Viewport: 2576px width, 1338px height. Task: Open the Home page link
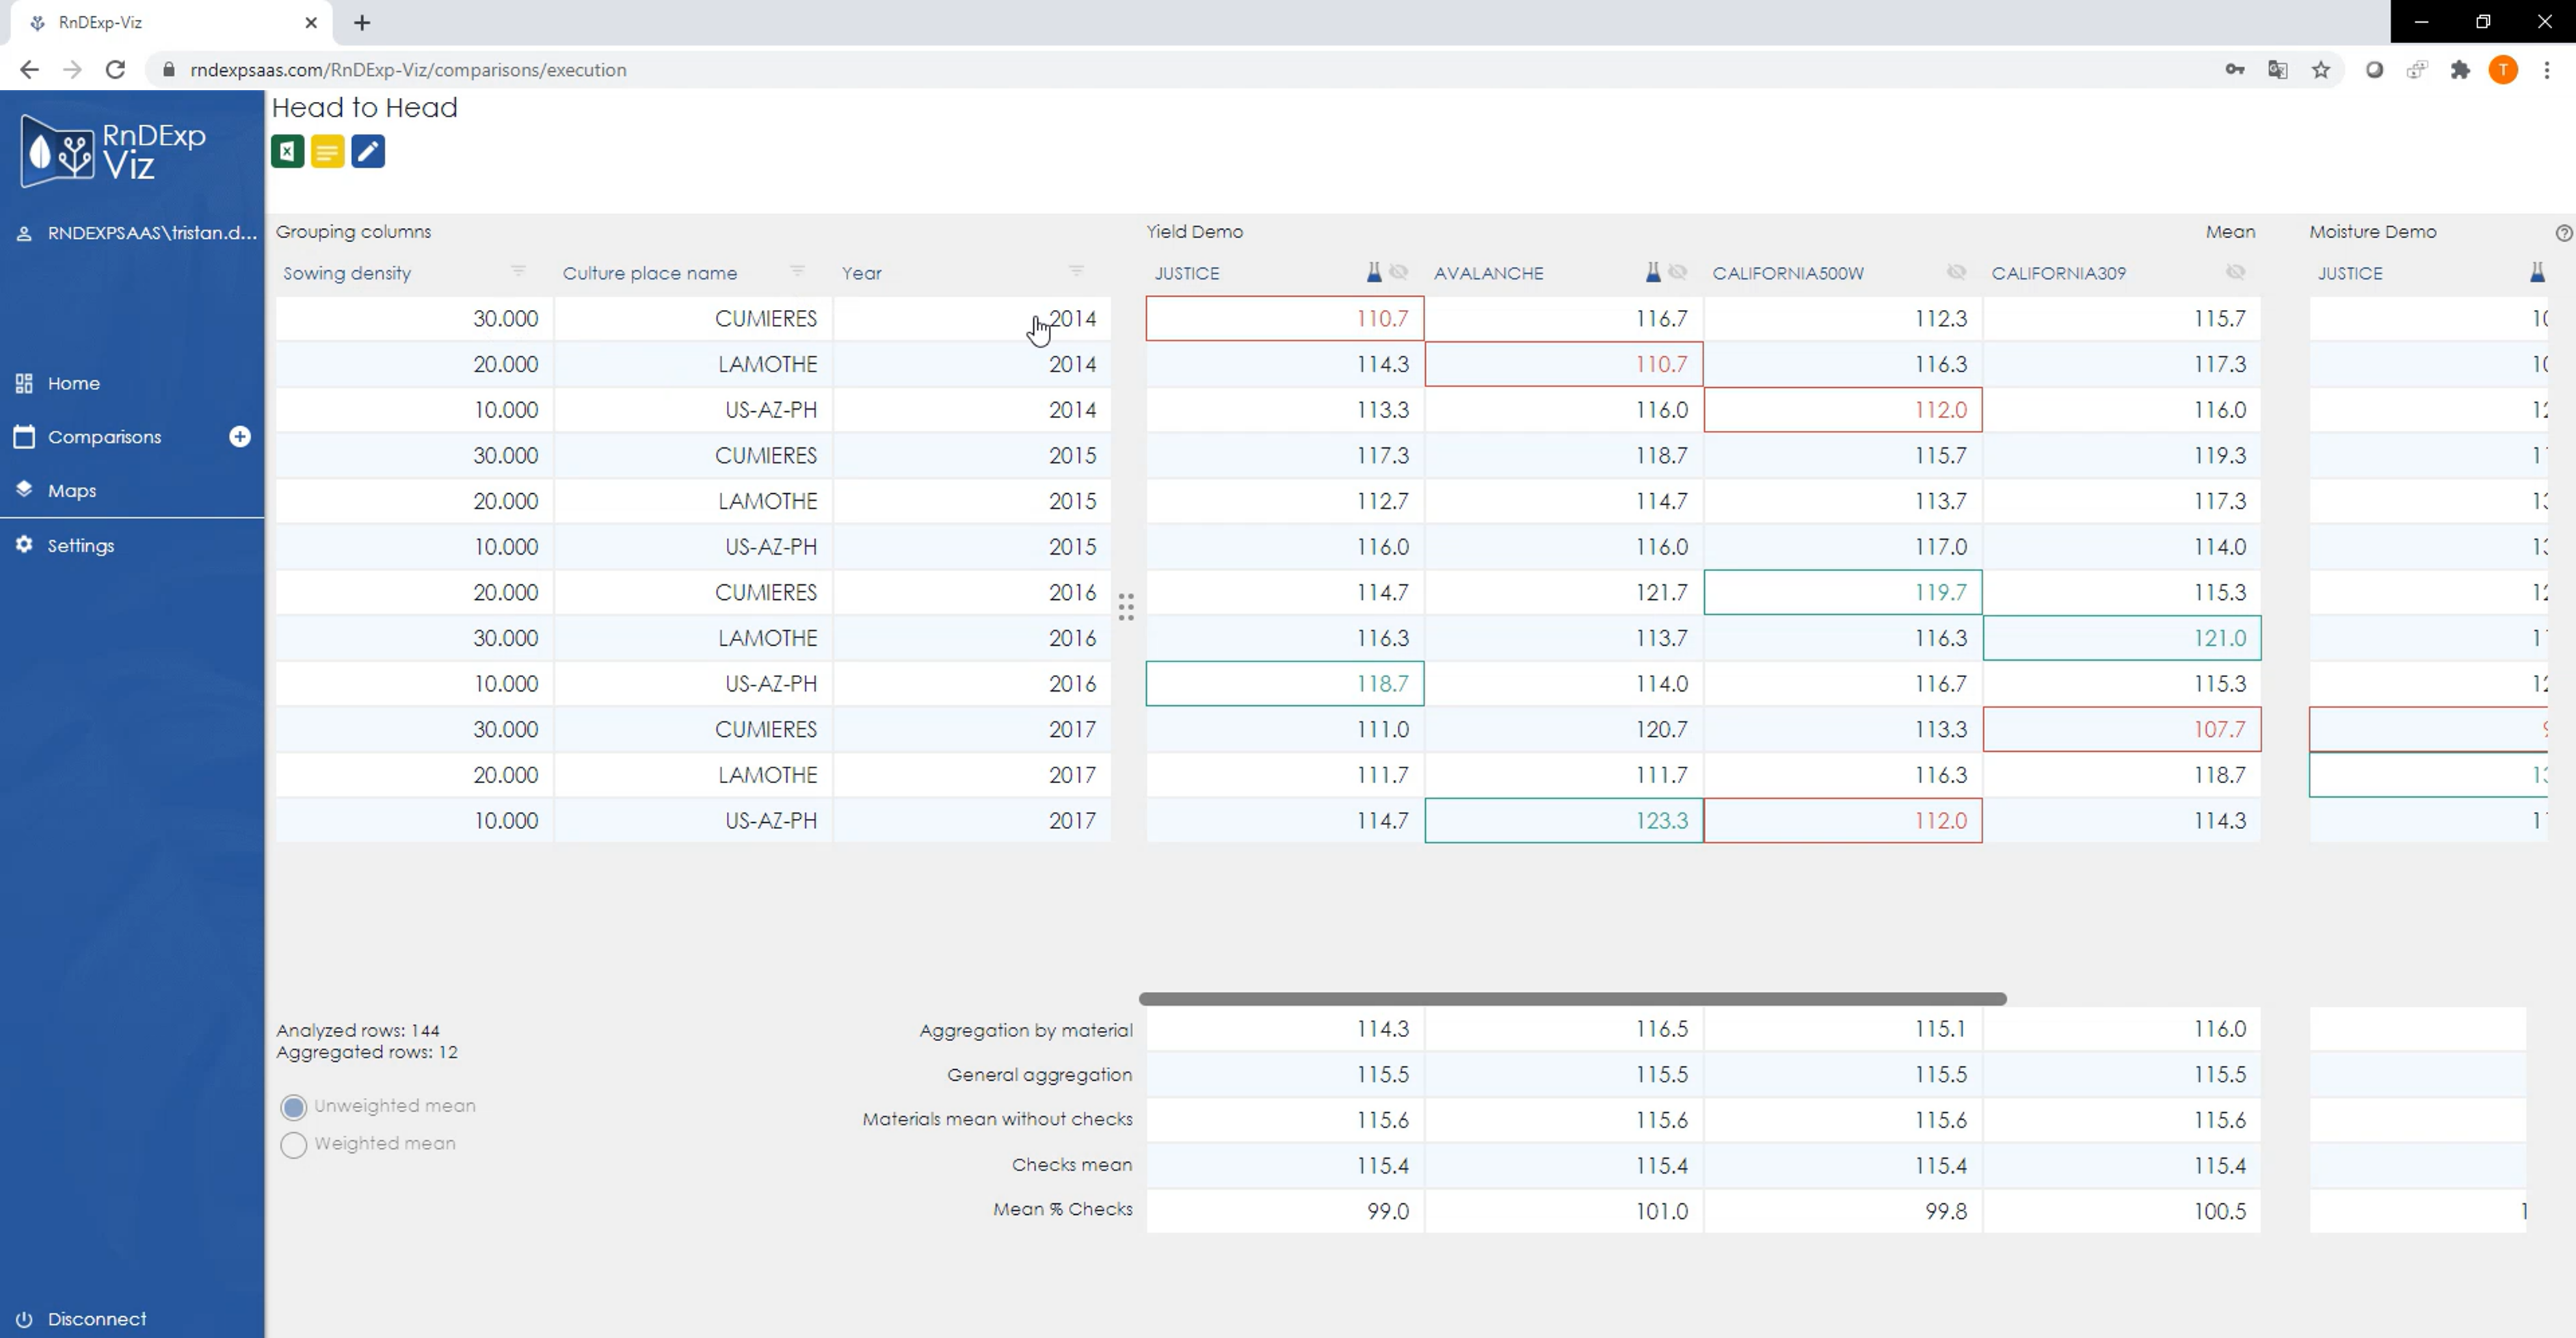73,383
